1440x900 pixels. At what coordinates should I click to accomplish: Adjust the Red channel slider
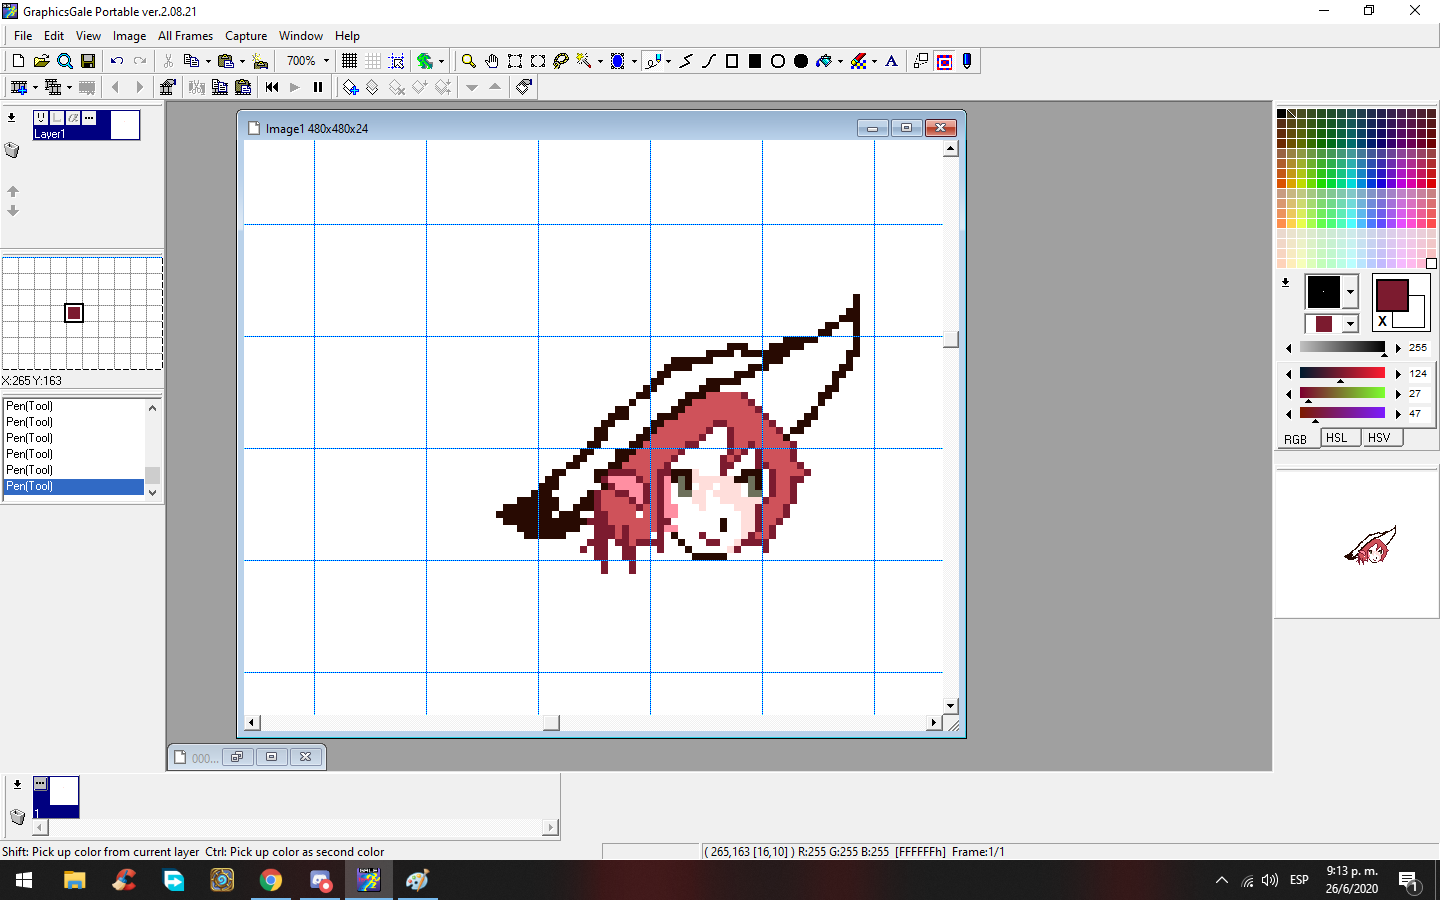pos(1342,373)
